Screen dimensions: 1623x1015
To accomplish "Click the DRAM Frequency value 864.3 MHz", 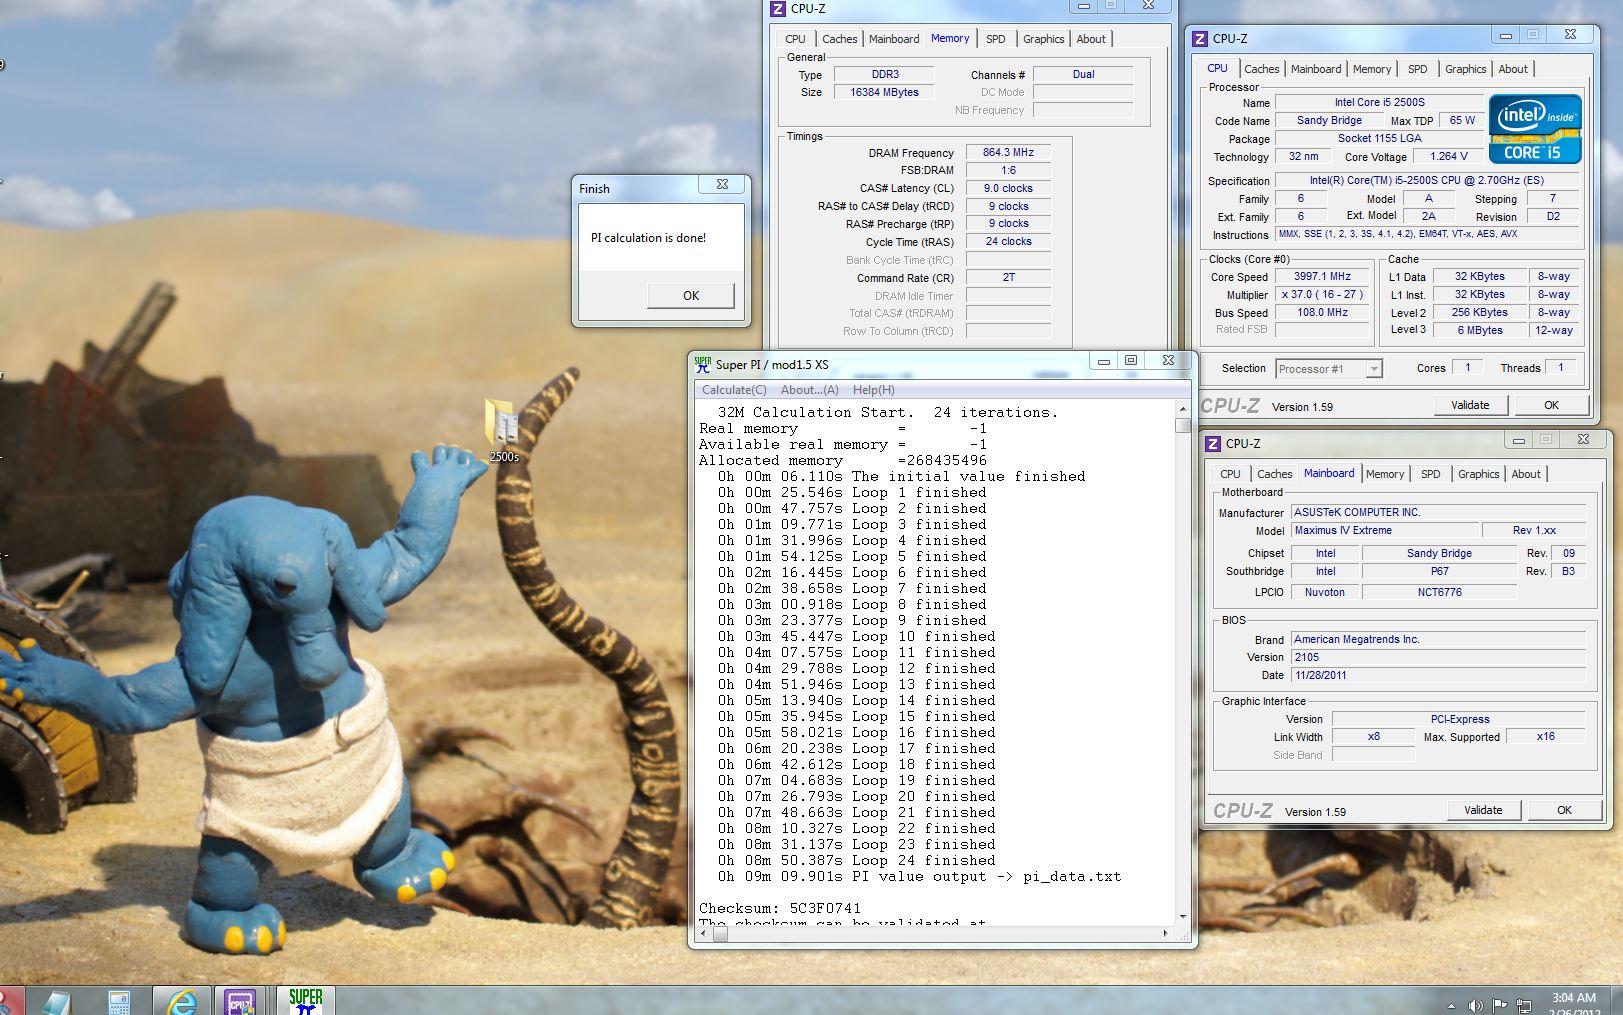I will coord(1008,153).
